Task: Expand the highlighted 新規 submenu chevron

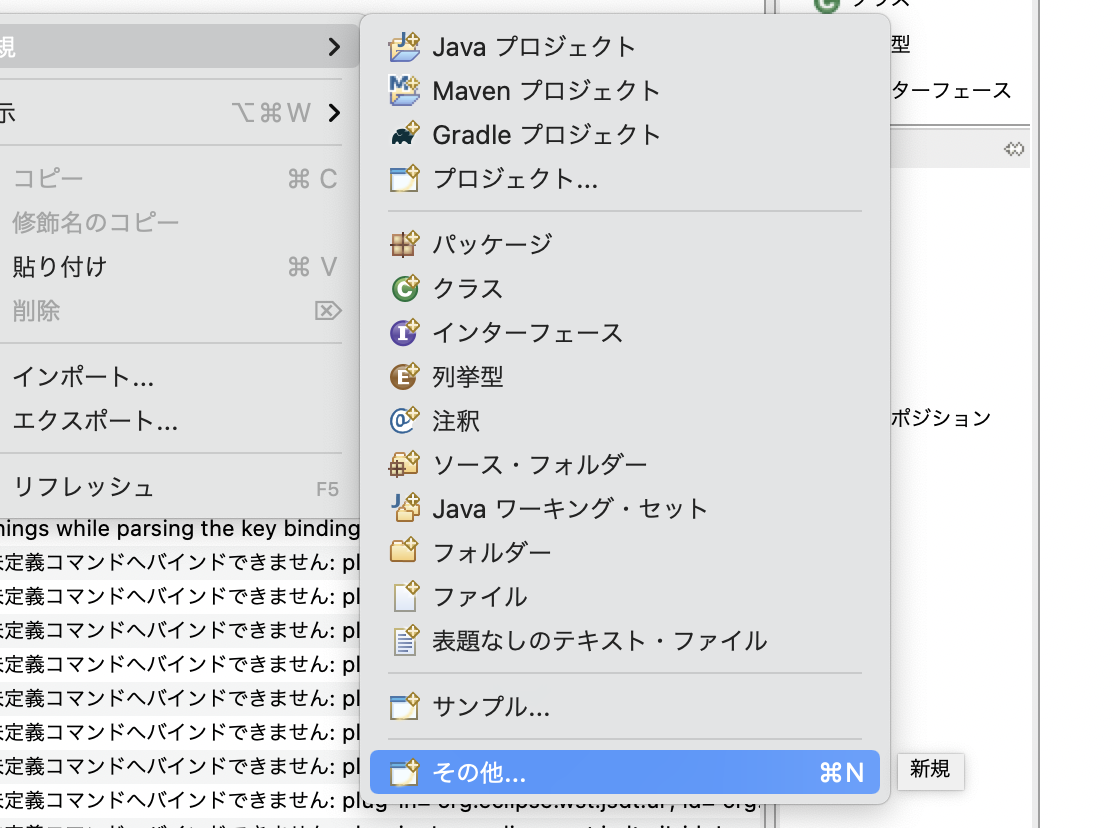Action: [333, 47]
